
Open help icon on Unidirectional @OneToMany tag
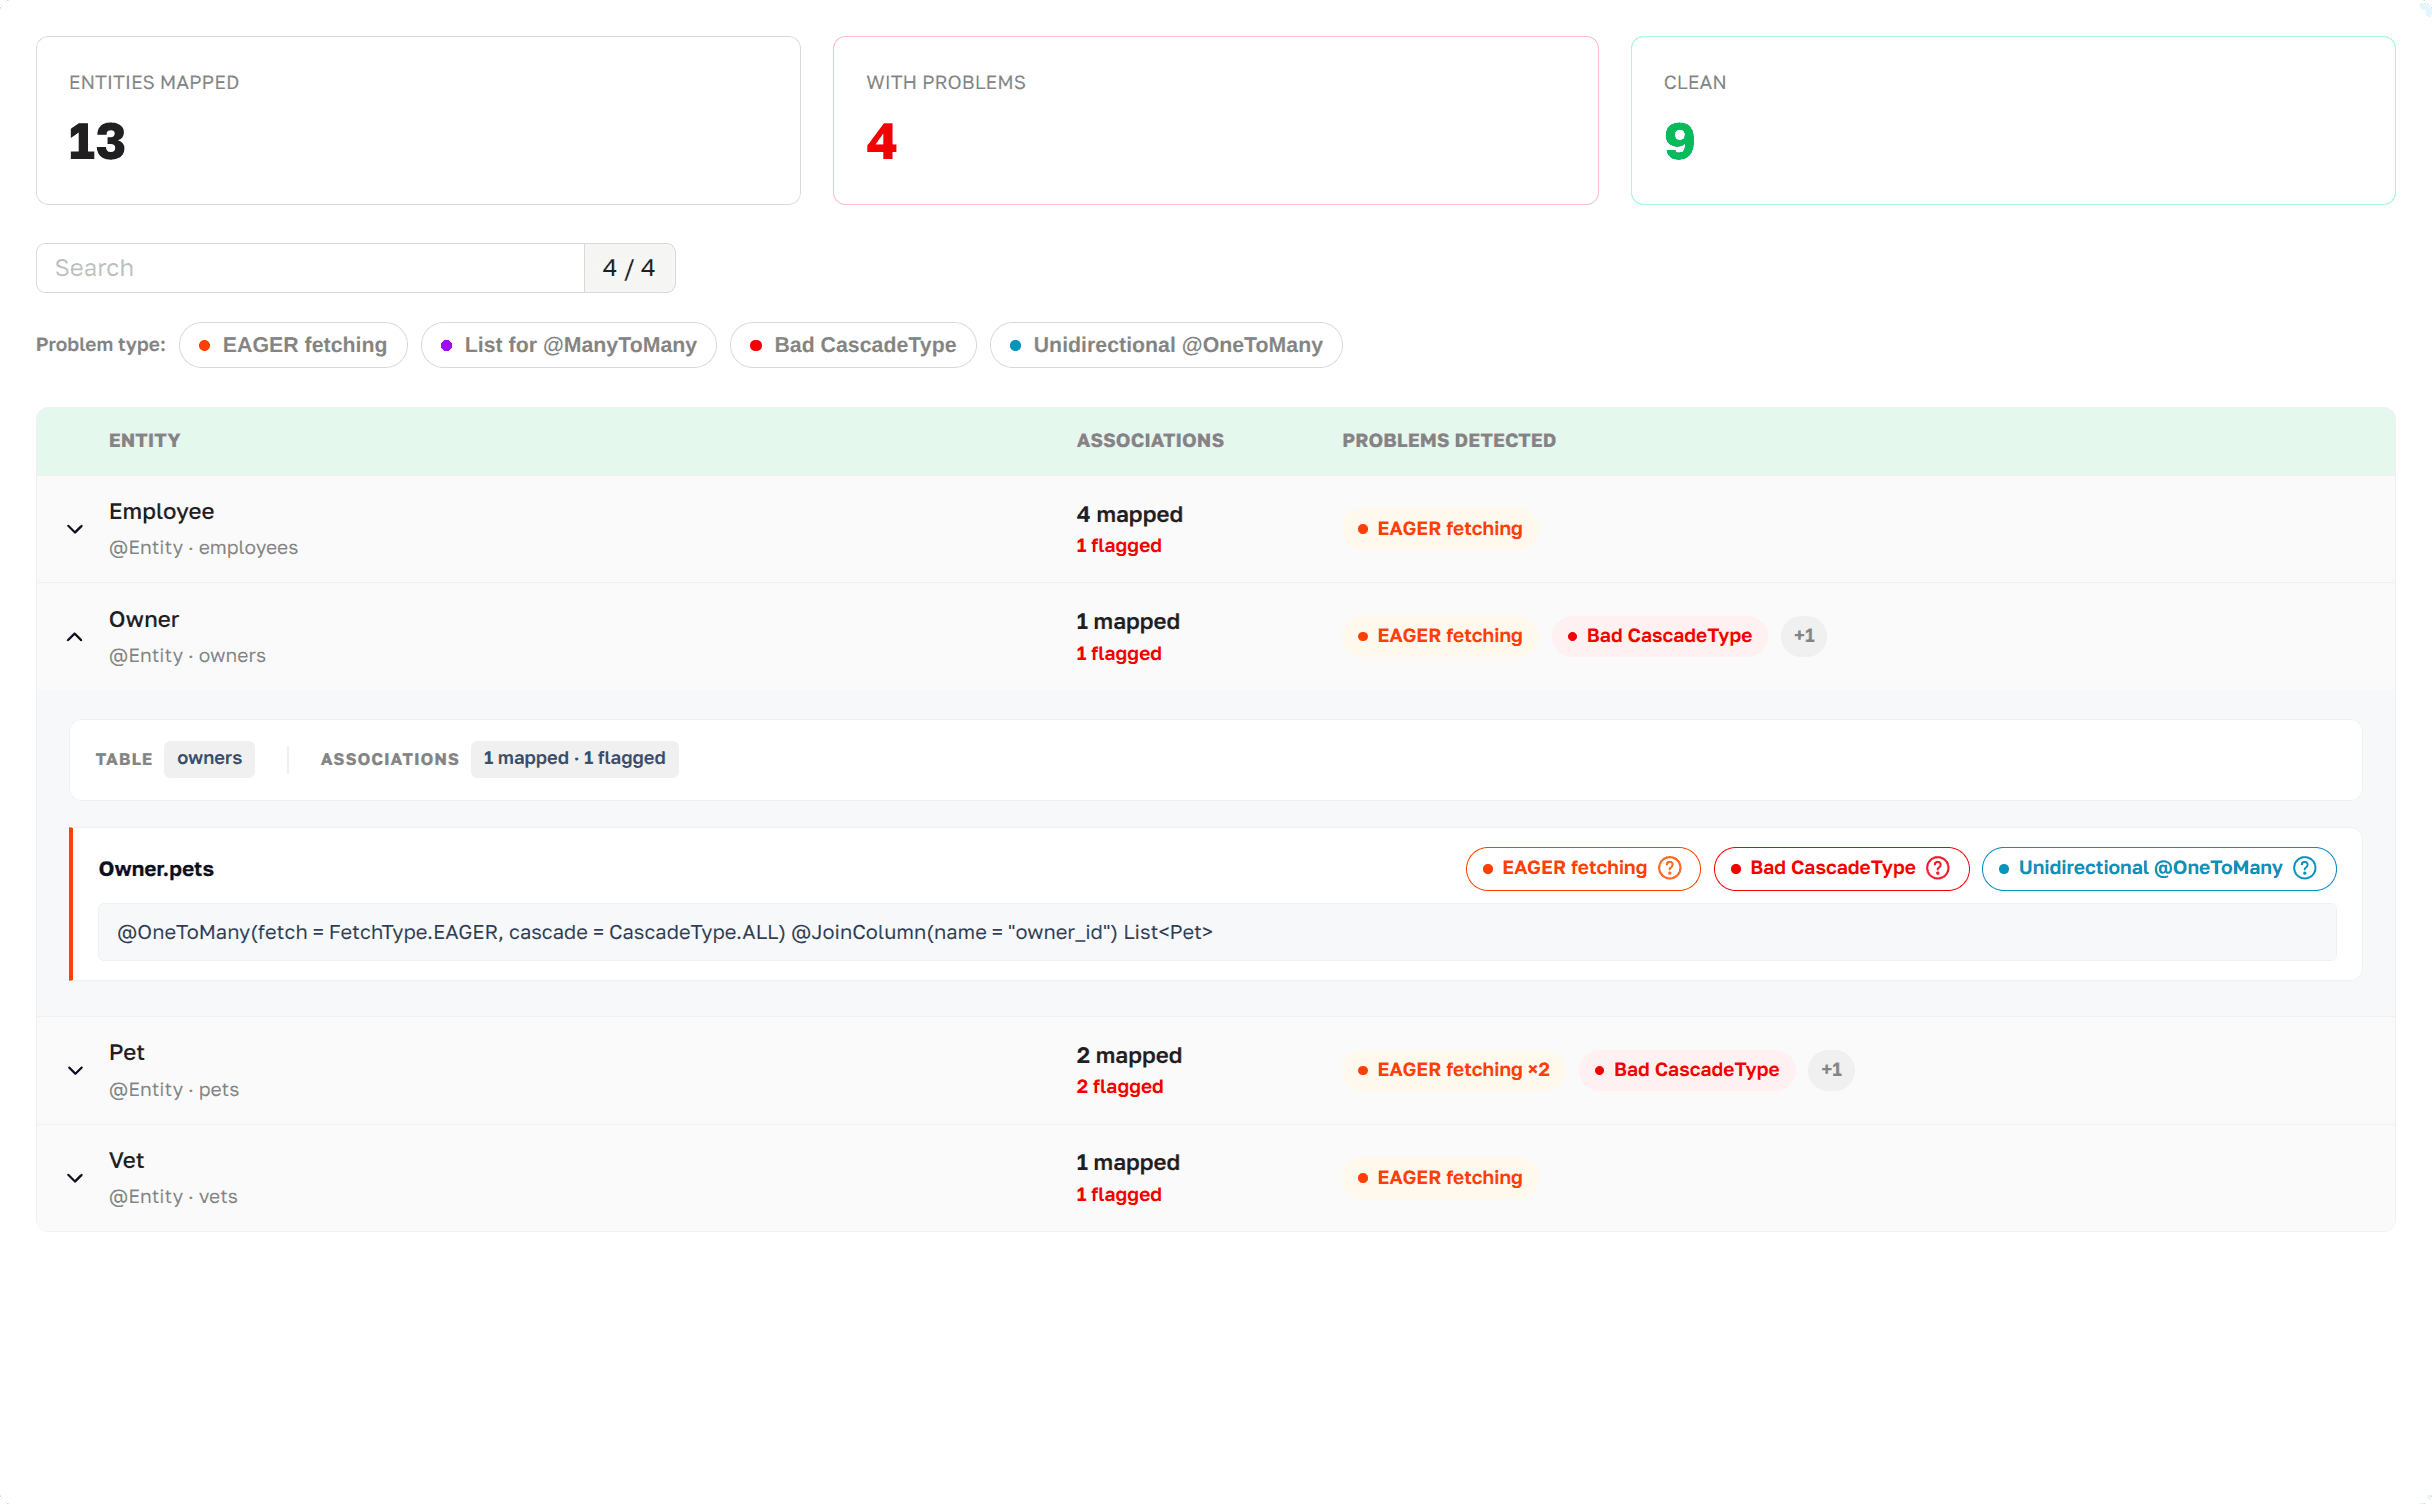tap(2305, 868)
